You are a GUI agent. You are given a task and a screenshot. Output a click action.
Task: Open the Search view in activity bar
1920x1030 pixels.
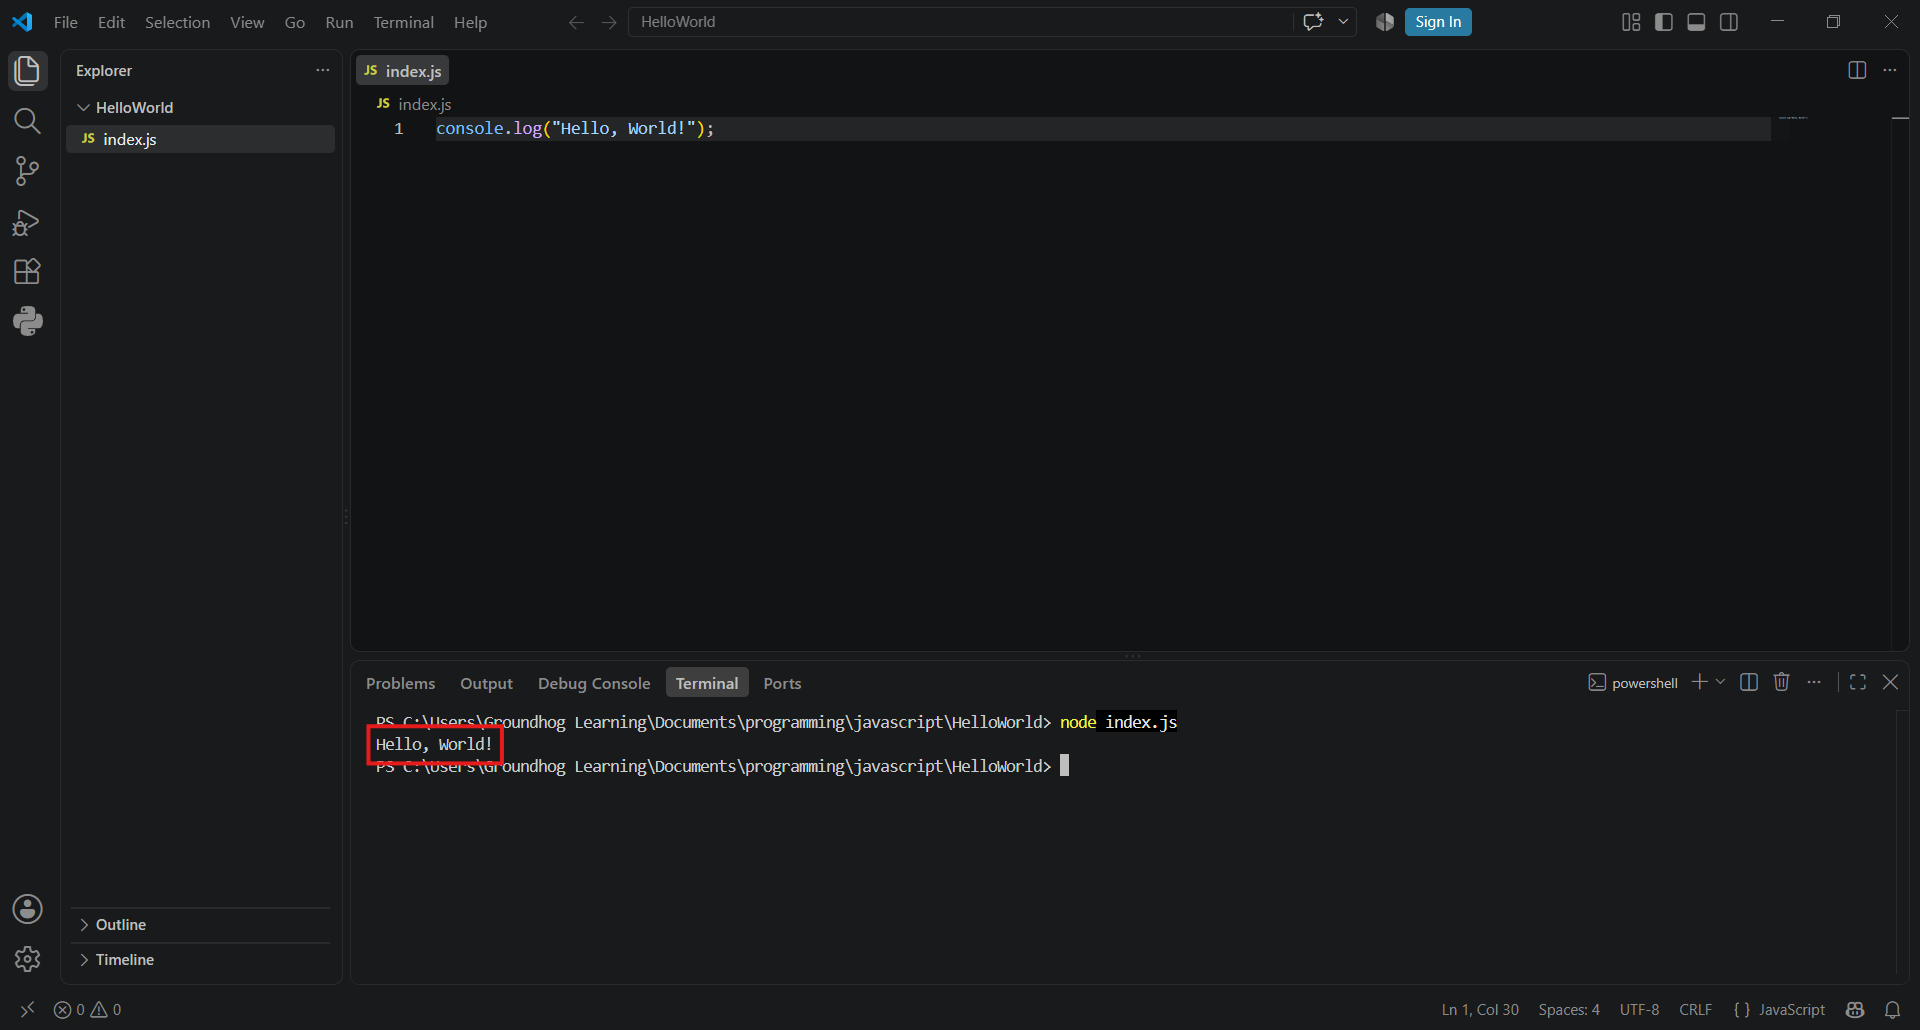27,121
